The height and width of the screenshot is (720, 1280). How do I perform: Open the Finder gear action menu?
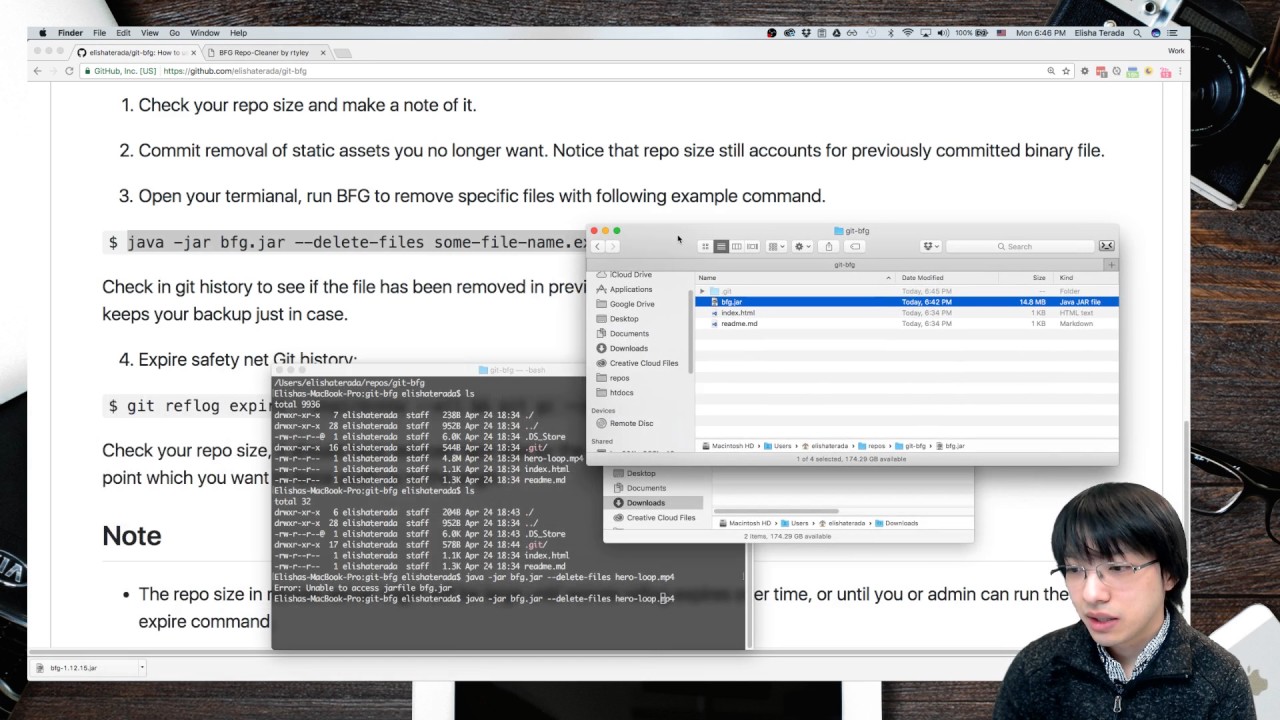pyautogui.click(x=802, y=246)
